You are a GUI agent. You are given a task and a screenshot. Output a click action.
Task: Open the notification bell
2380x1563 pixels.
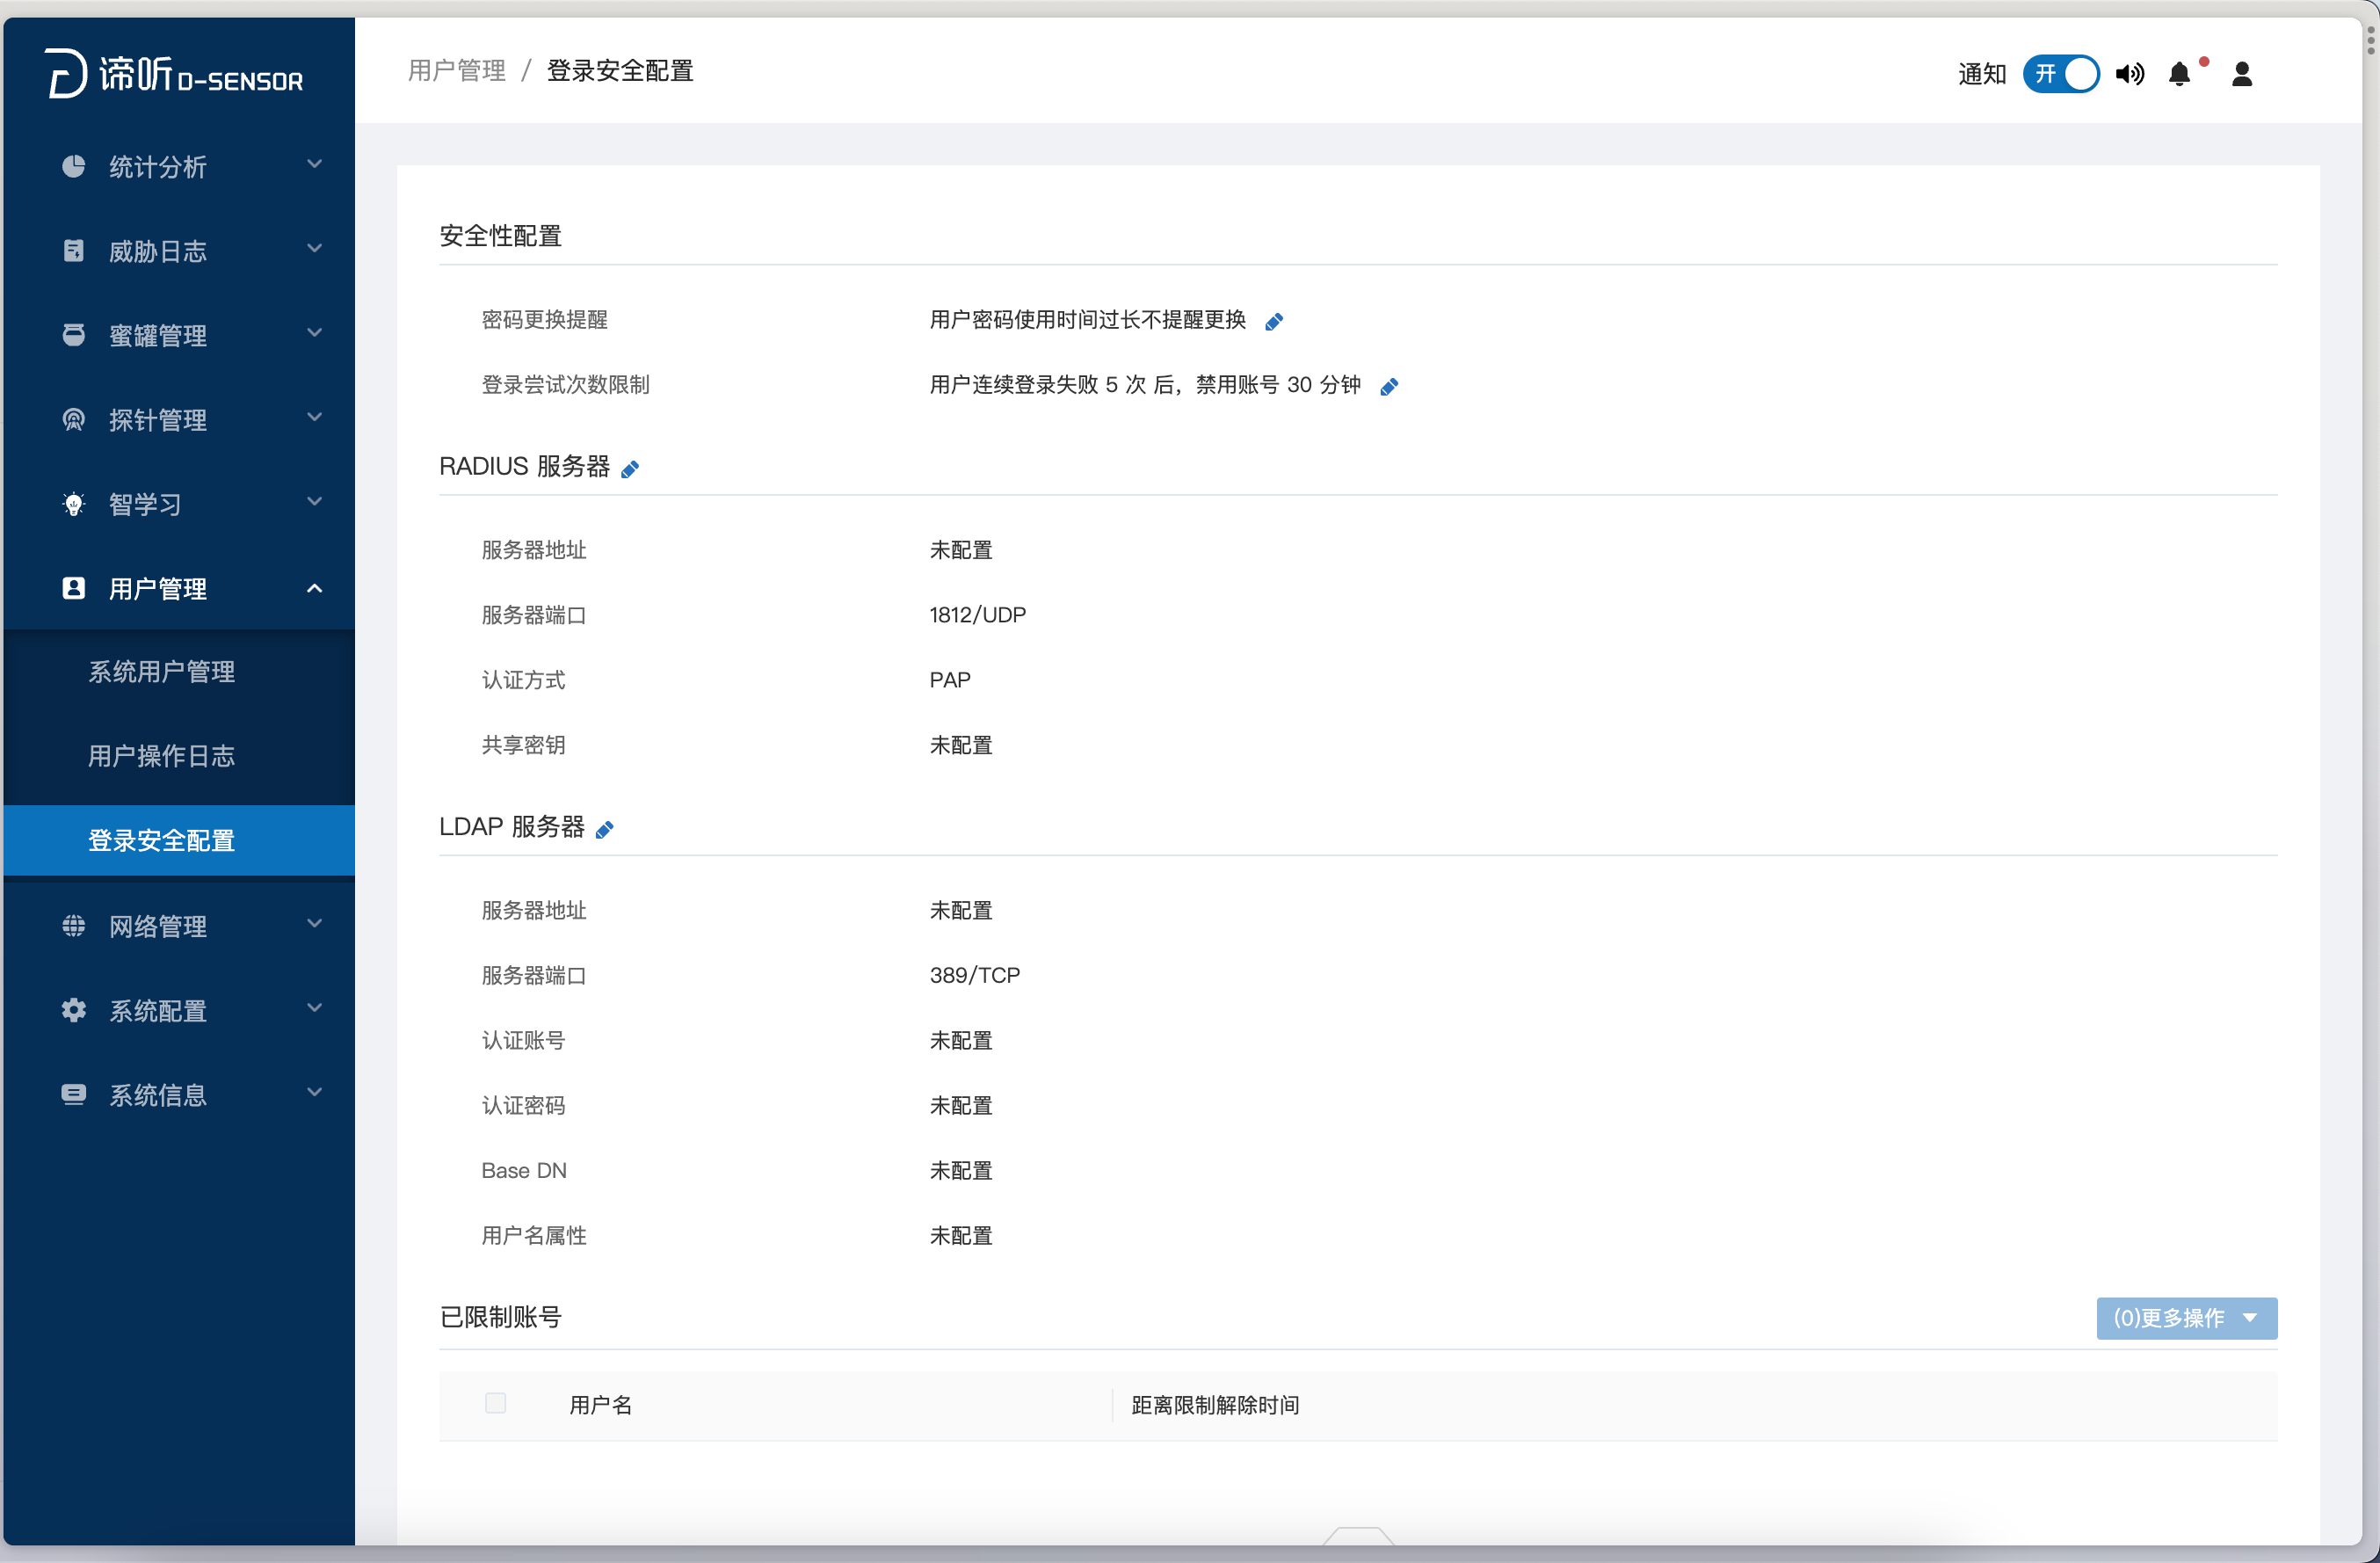coord(2179,74)
